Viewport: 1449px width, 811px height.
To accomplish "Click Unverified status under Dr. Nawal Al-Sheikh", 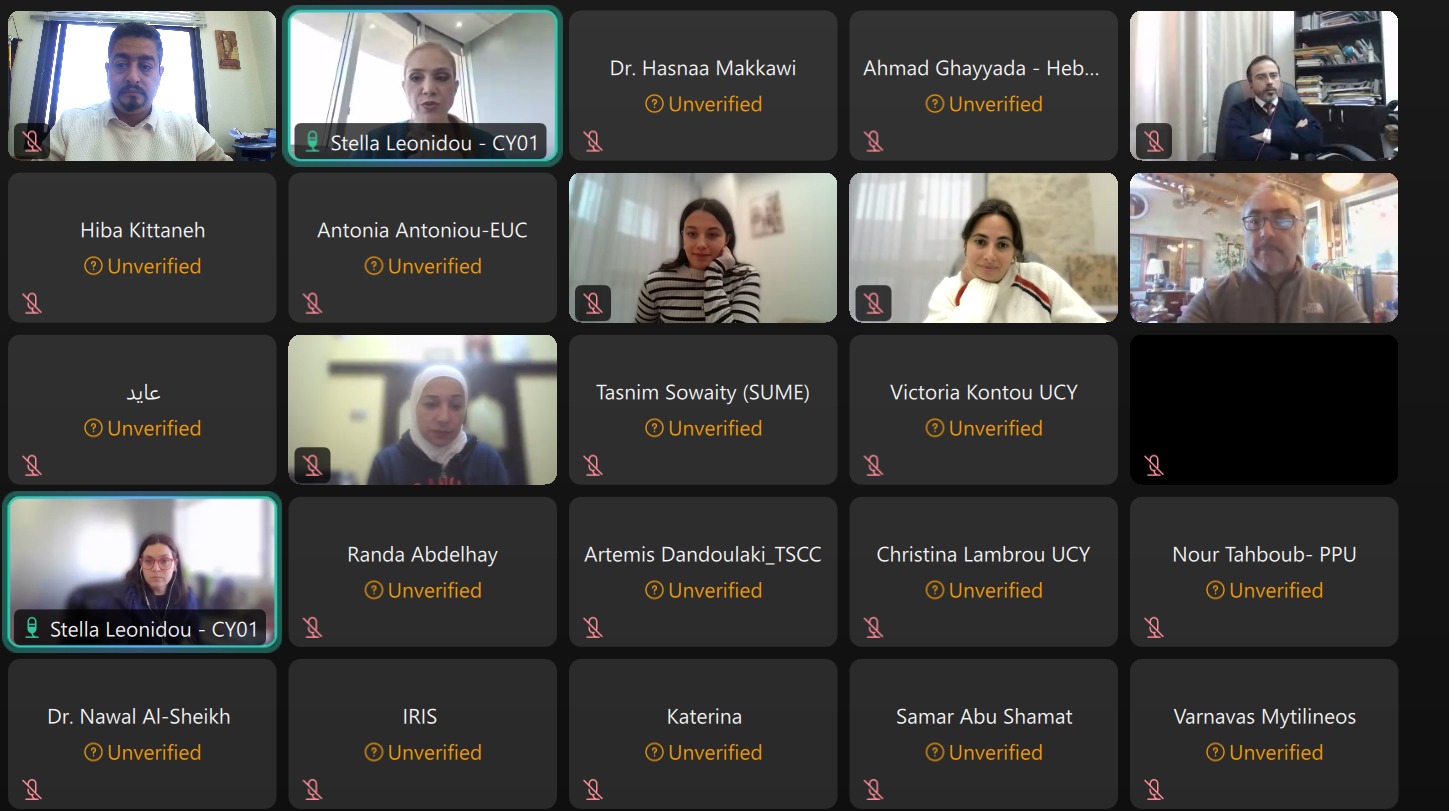I will click(142, 752).
